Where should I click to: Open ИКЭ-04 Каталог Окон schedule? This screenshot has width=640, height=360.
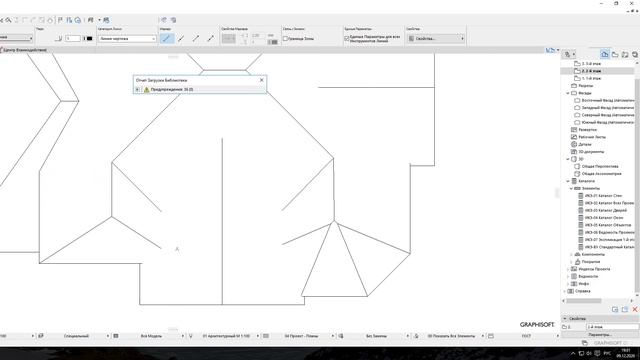click(604, 218)
